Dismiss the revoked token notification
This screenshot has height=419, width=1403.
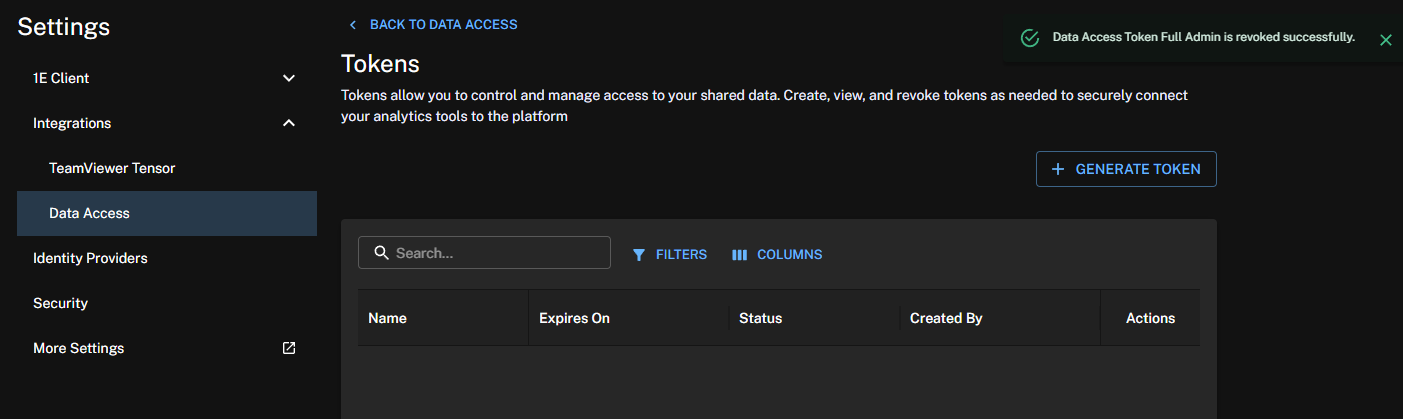(x=1385, y=40)
